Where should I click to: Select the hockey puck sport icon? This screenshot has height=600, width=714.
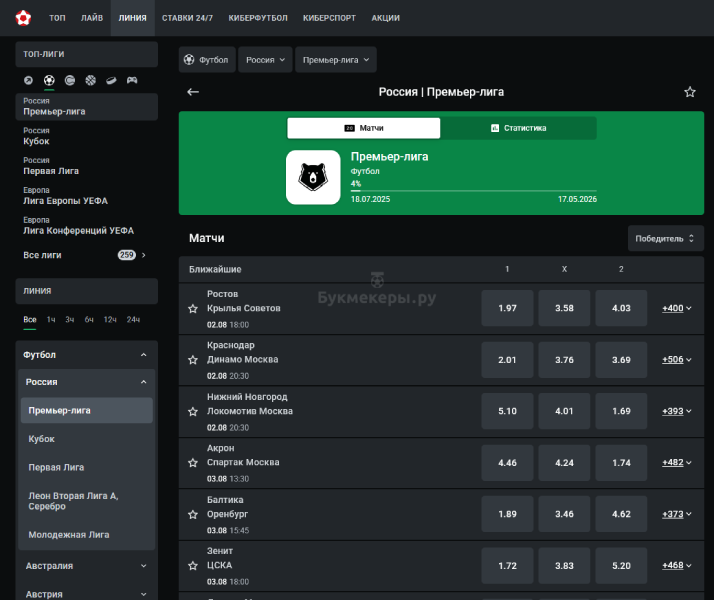click(111, 81)
